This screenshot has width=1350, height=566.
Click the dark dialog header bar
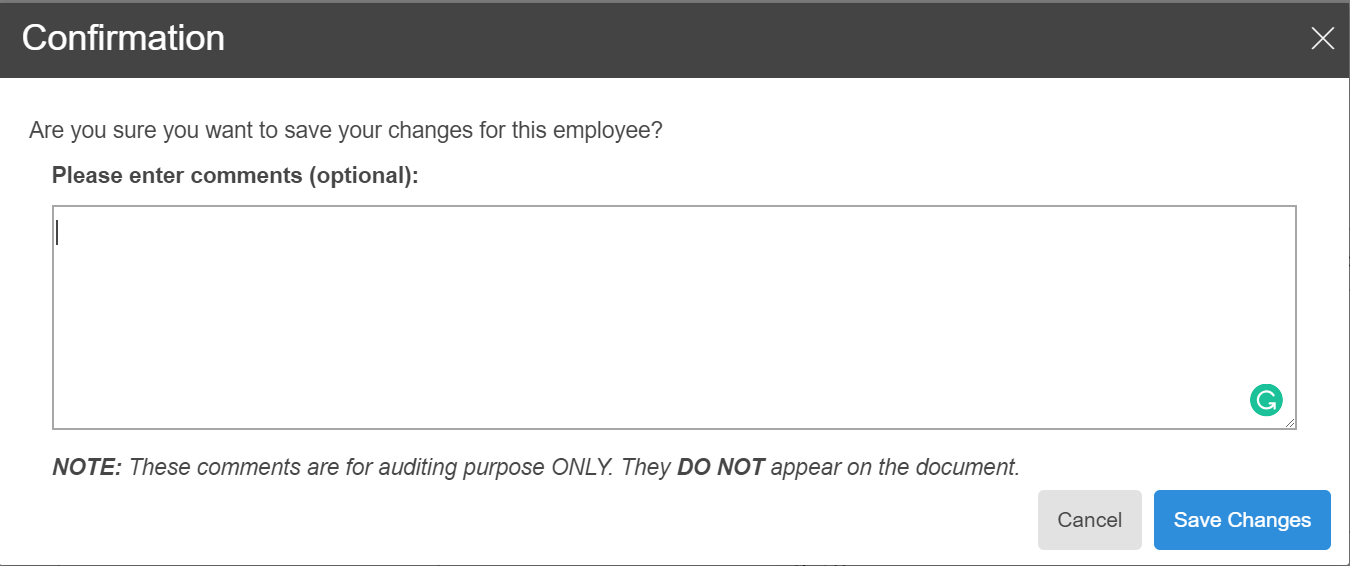point(700,39)
